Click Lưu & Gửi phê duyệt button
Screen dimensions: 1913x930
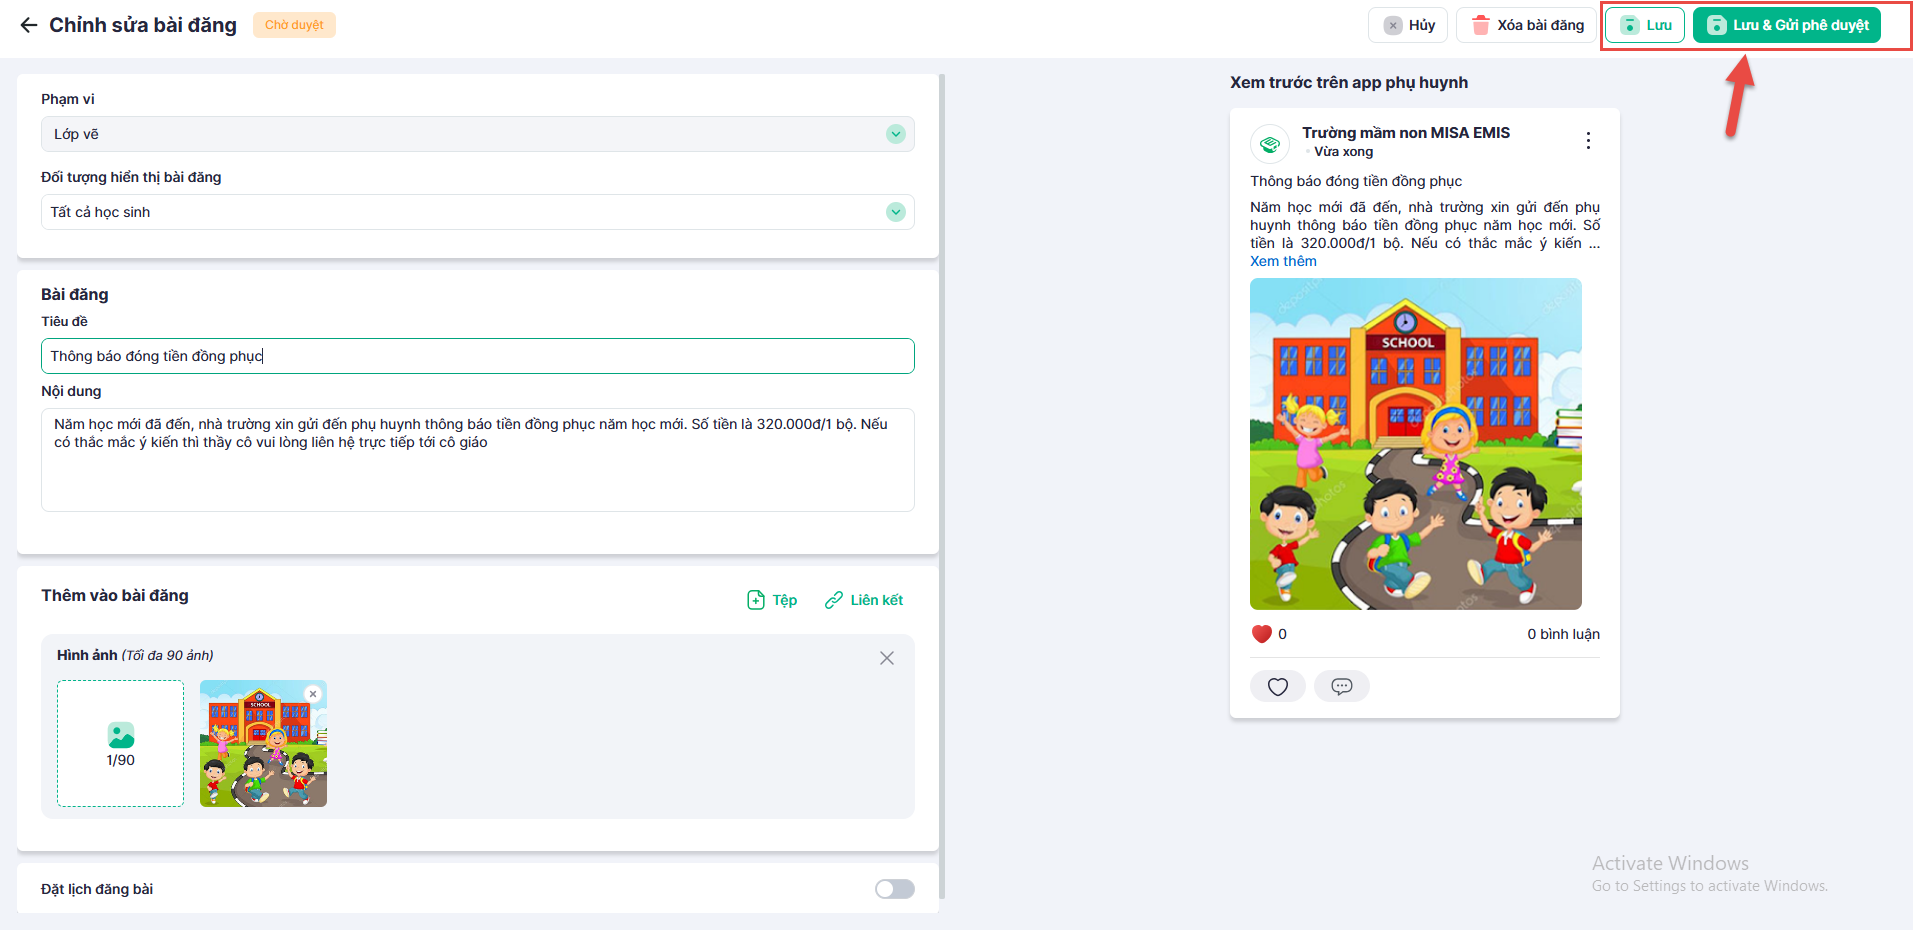click(x=1787, y=25)
